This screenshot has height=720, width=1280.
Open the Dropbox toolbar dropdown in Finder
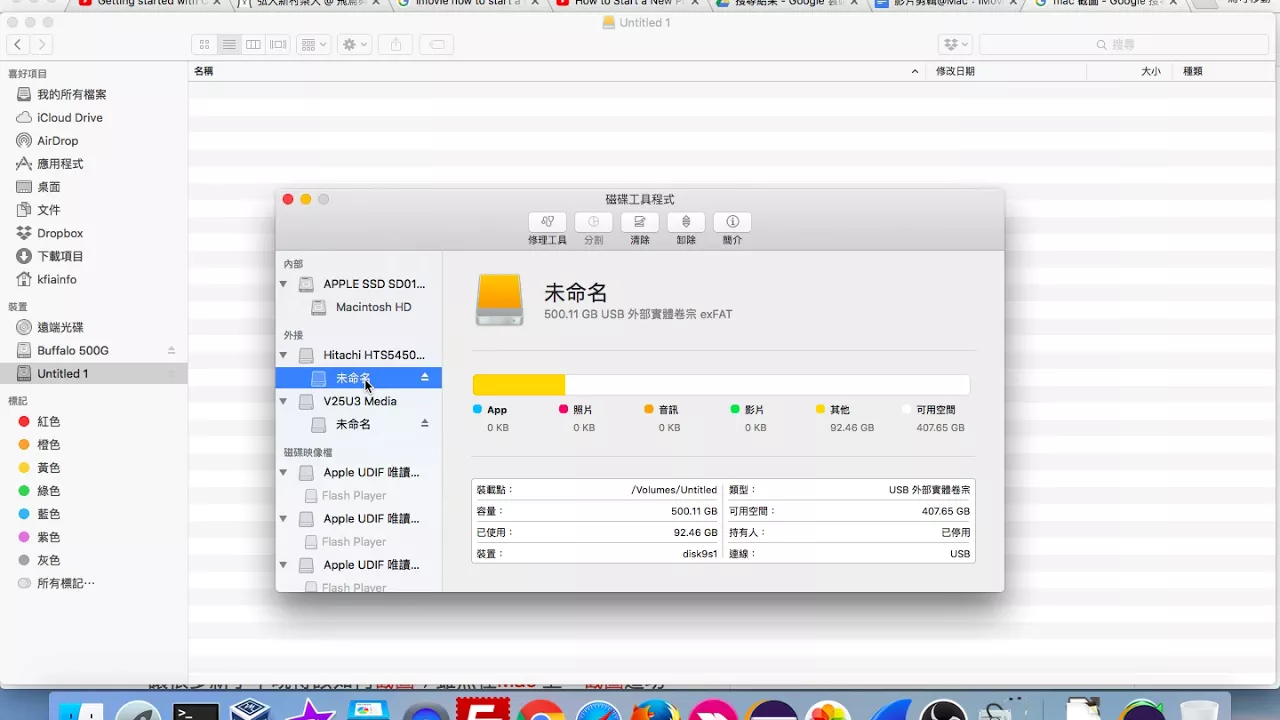click(x=956, y=44)
